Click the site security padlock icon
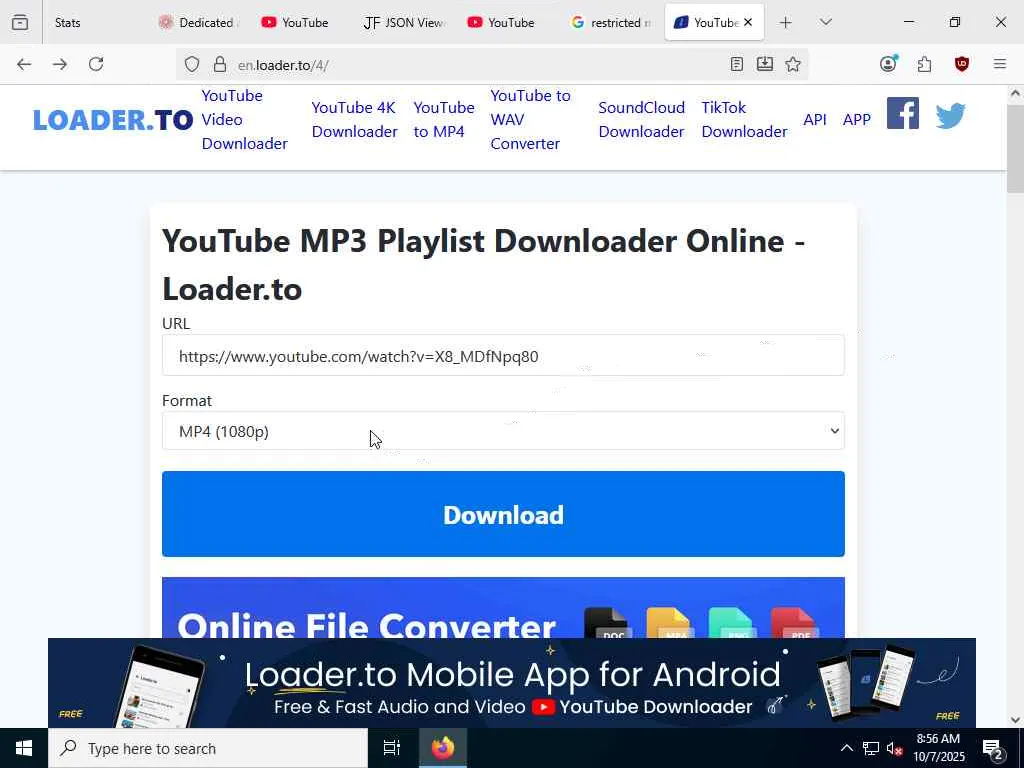Image resolution: width=1024 pixels, height=768 pixels. (x=220, y=64)
